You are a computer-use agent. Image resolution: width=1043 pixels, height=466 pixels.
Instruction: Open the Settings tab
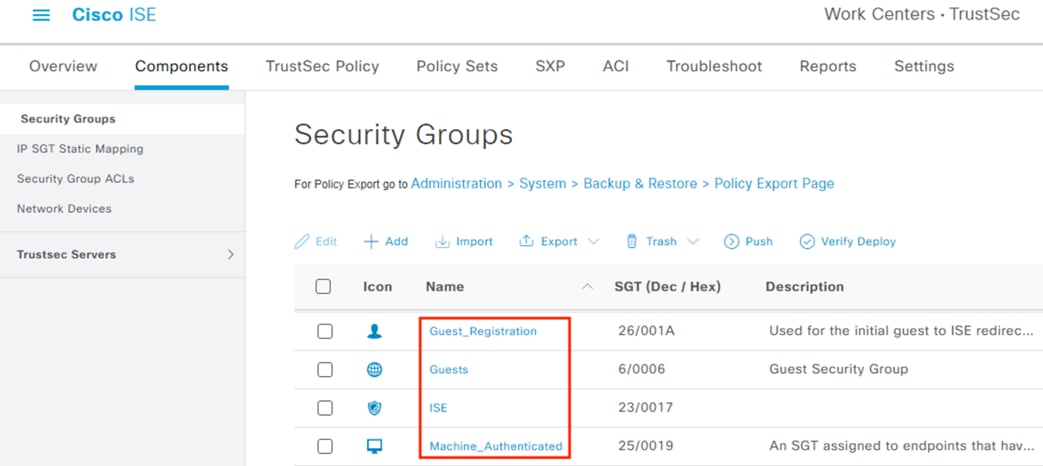(x=924, y=66)
